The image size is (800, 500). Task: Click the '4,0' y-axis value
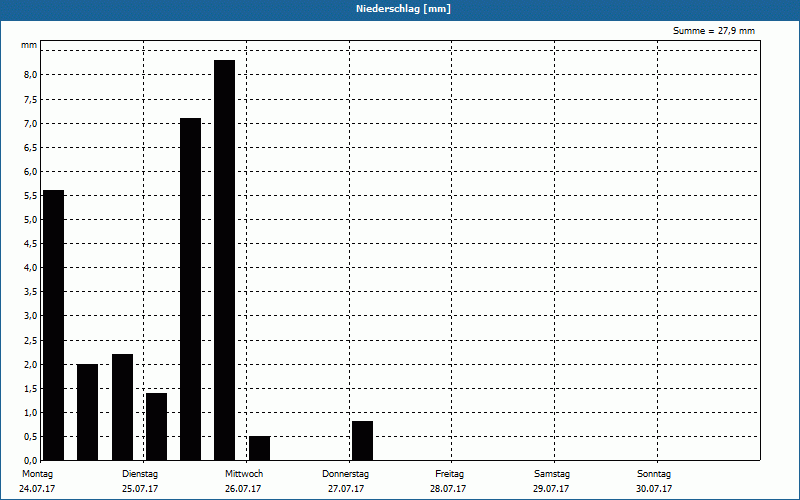pyautogui.click(x=31, y=268)
